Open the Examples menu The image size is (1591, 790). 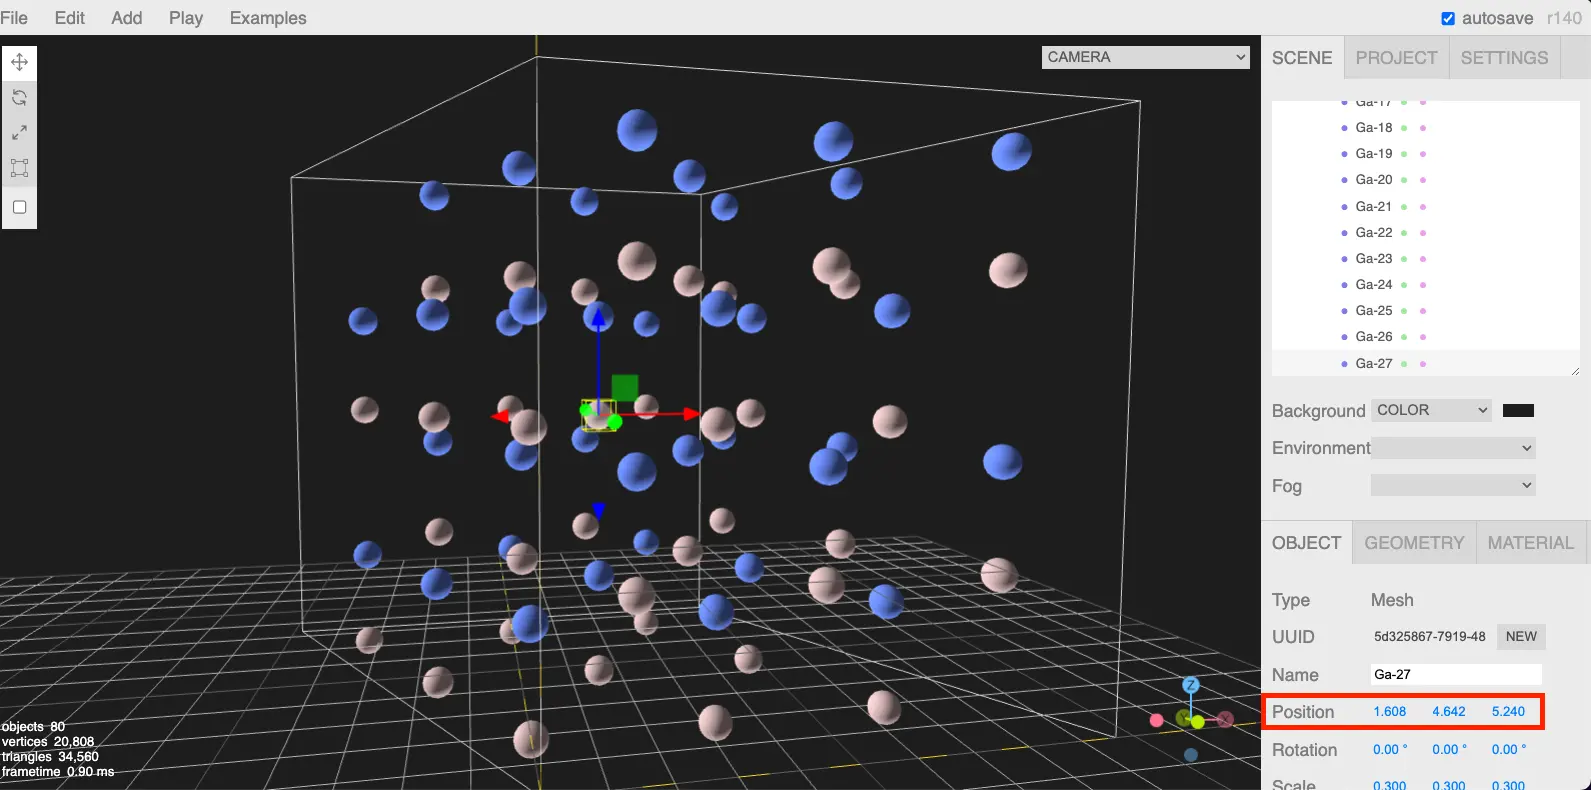pos(268,18)
